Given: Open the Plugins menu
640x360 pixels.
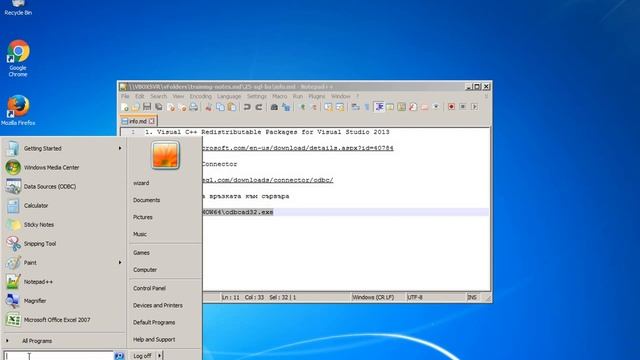Looking at the screenshot, I should tap(316, 96).
